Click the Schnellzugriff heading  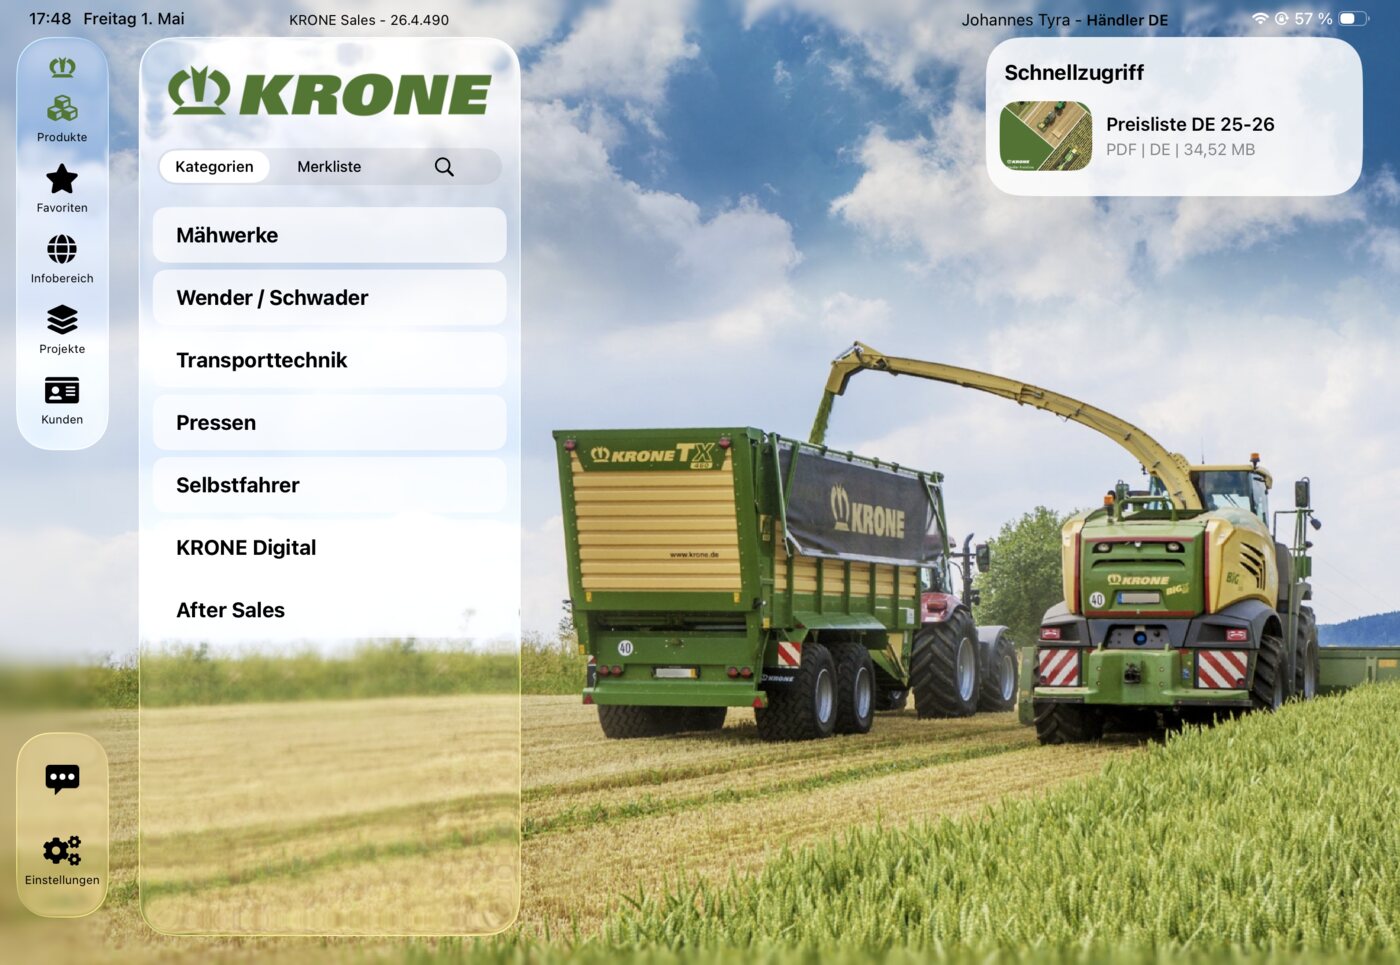pyautogui.click(x=1074, y=73)
